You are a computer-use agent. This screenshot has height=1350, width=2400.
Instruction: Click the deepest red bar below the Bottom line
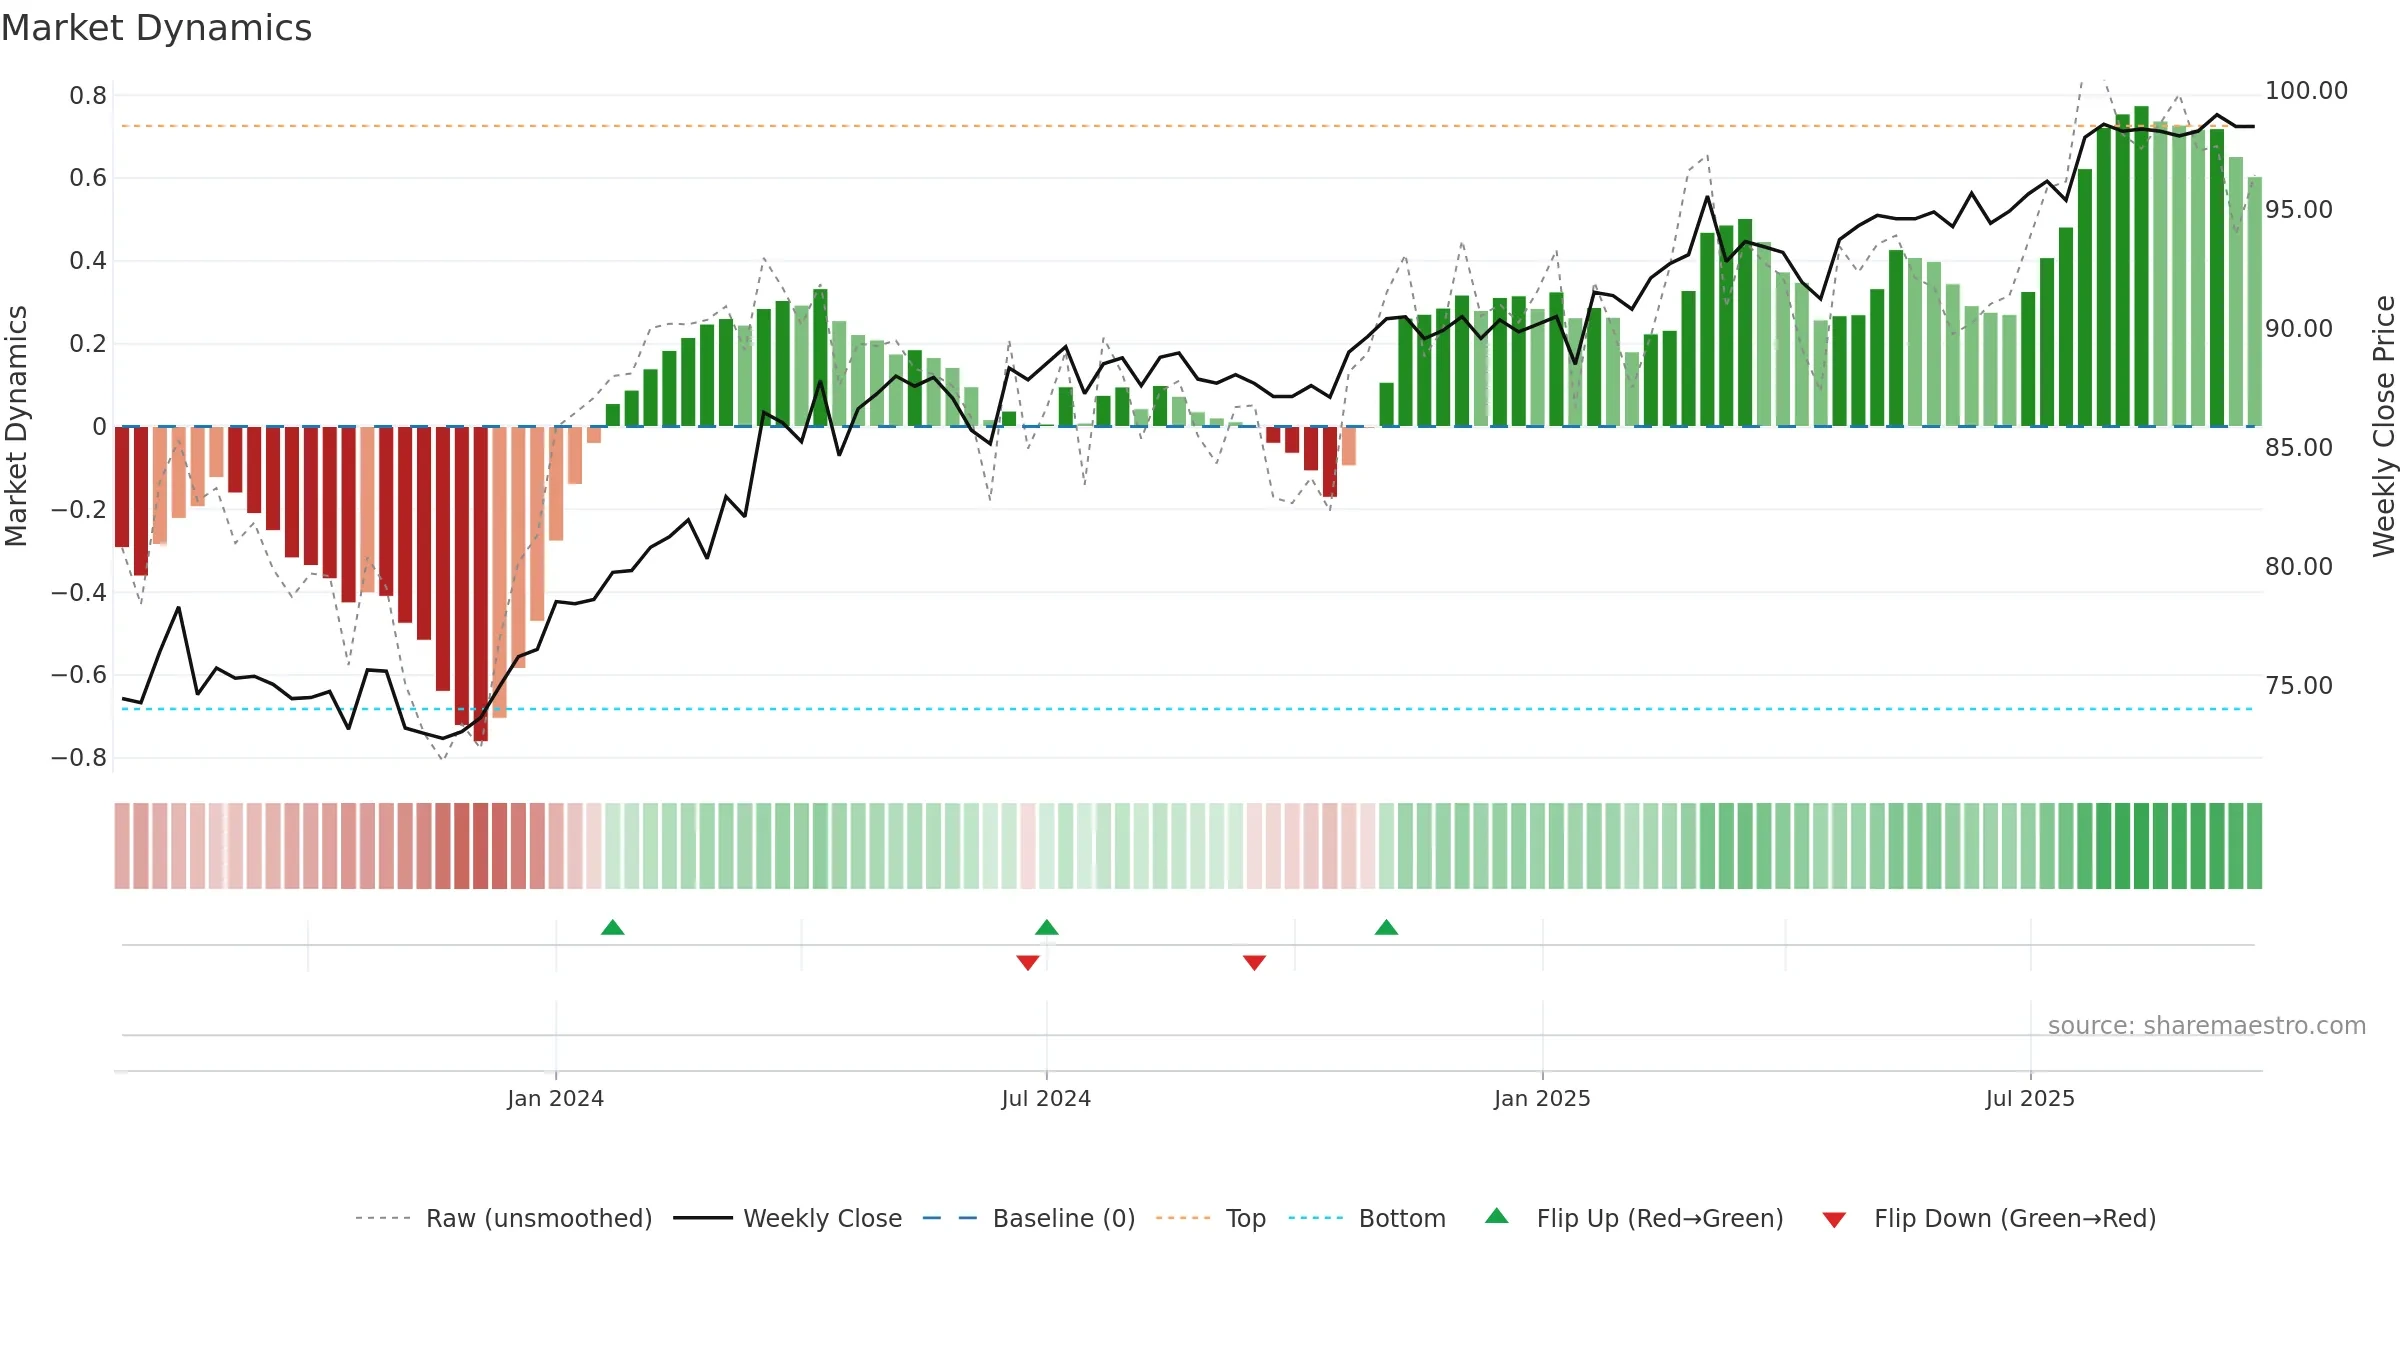pyautogui.click(x=481, y=584)
